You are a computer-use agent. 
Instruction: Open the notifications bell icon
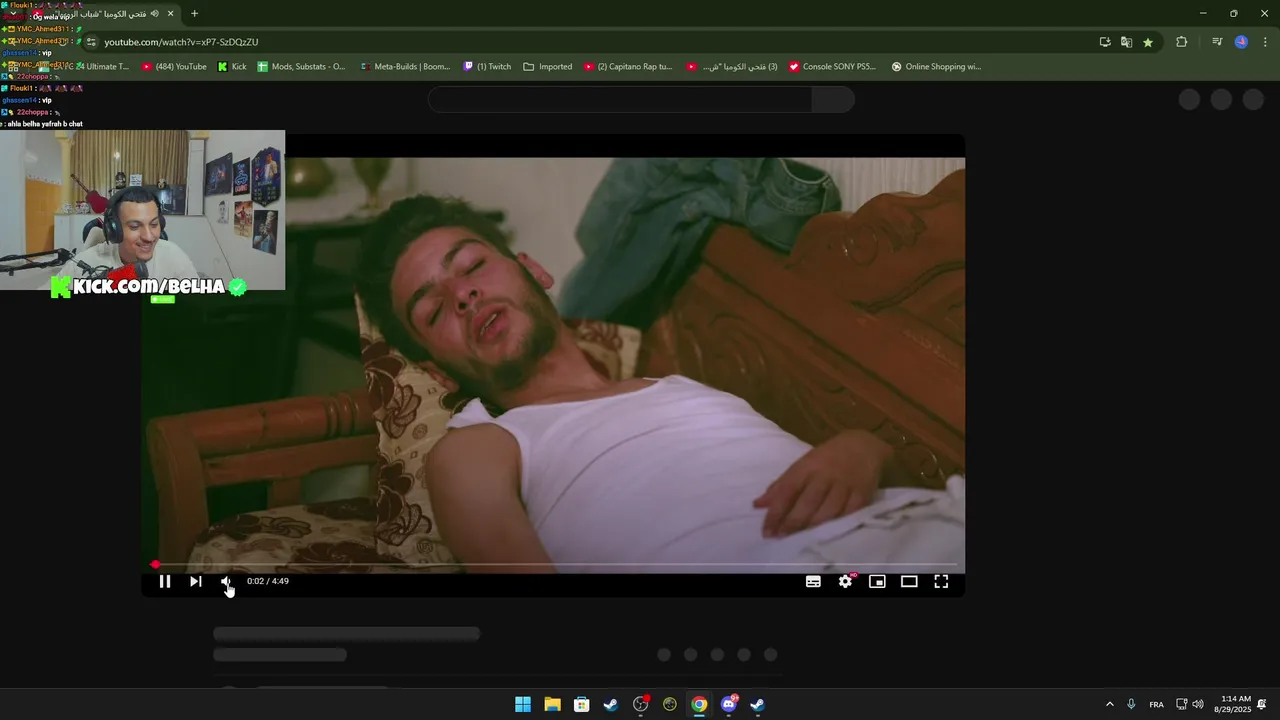tap(1262, 704)
